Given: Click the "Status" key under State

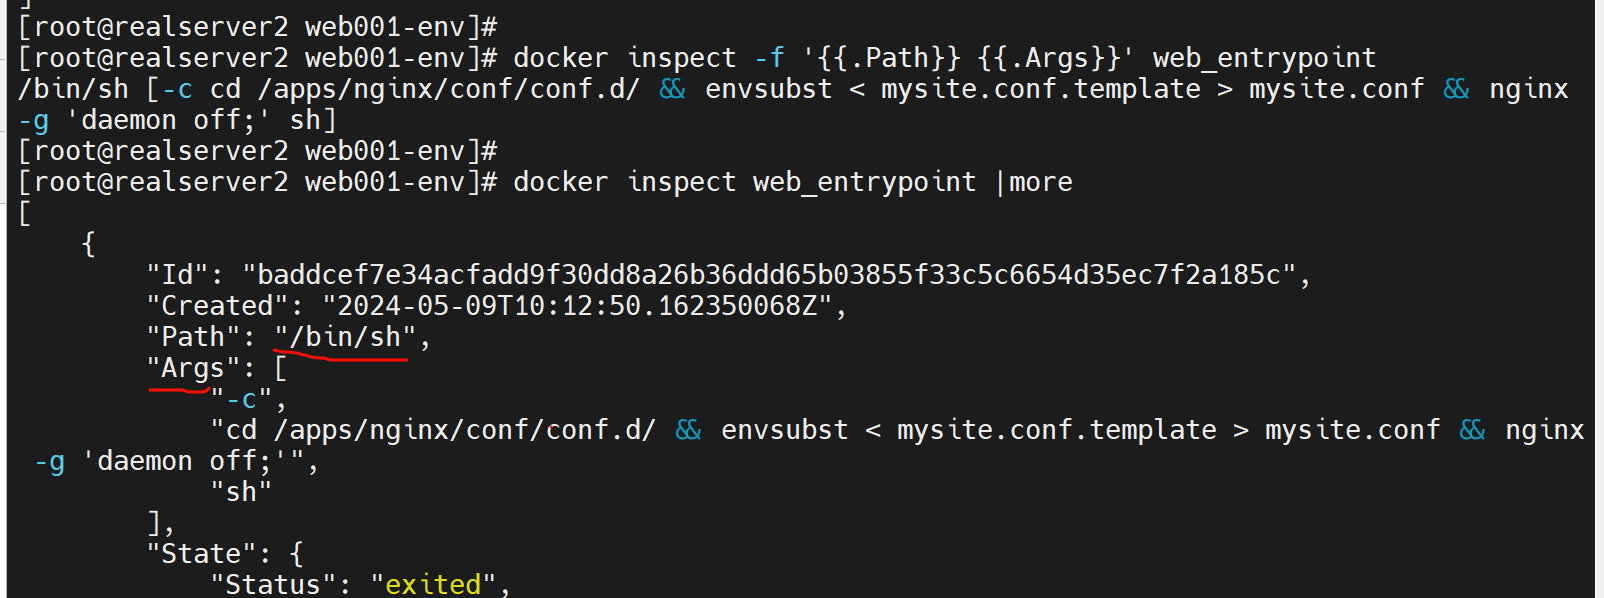Looking at the screenshot, I should click(272, 584).
